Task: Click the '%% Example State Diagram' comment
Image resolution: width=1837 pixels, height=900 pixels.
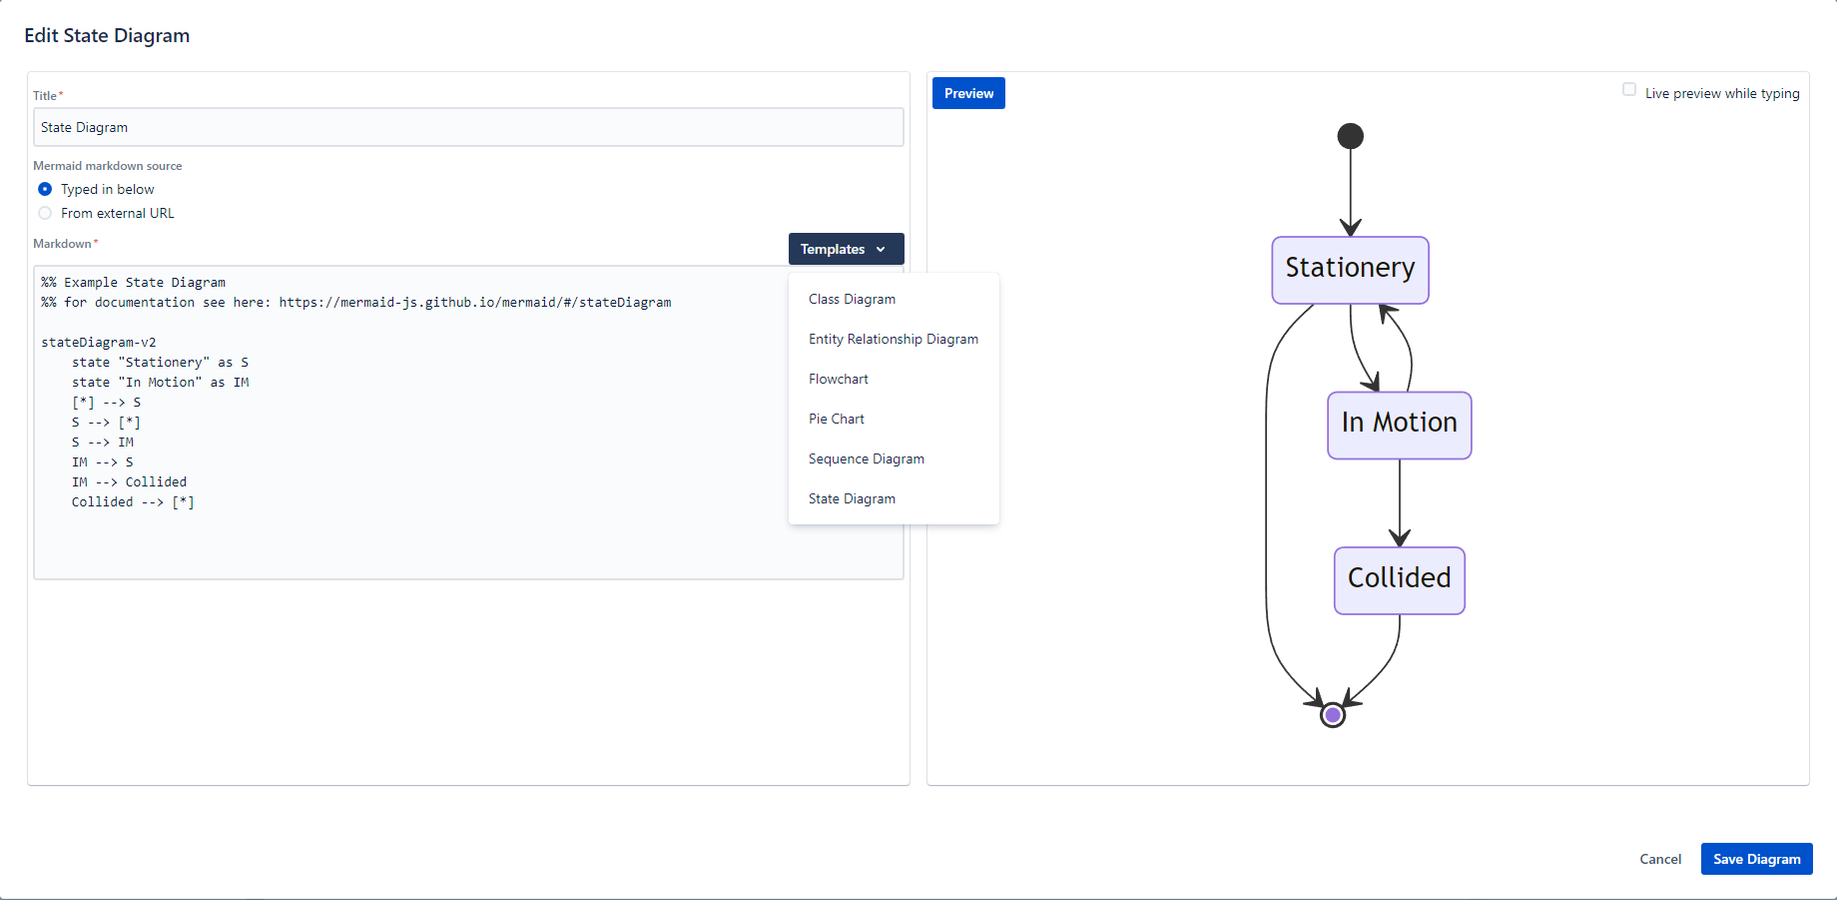Action: 133,282
